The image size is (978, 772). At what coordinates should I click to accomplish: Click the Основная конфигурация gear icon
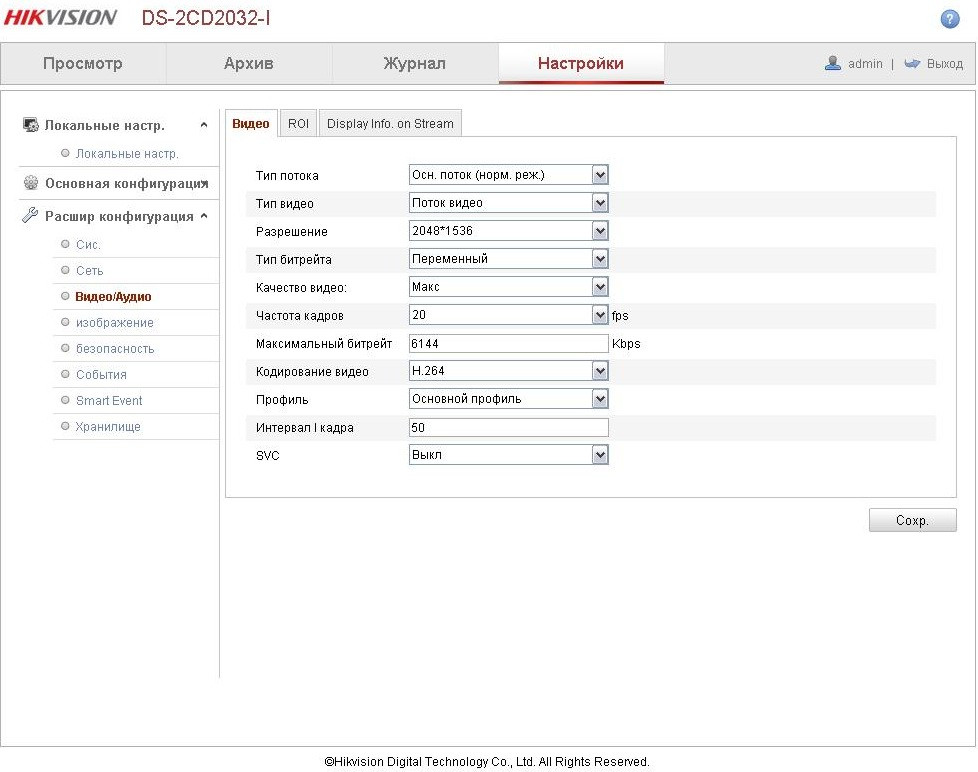point(30,184)
